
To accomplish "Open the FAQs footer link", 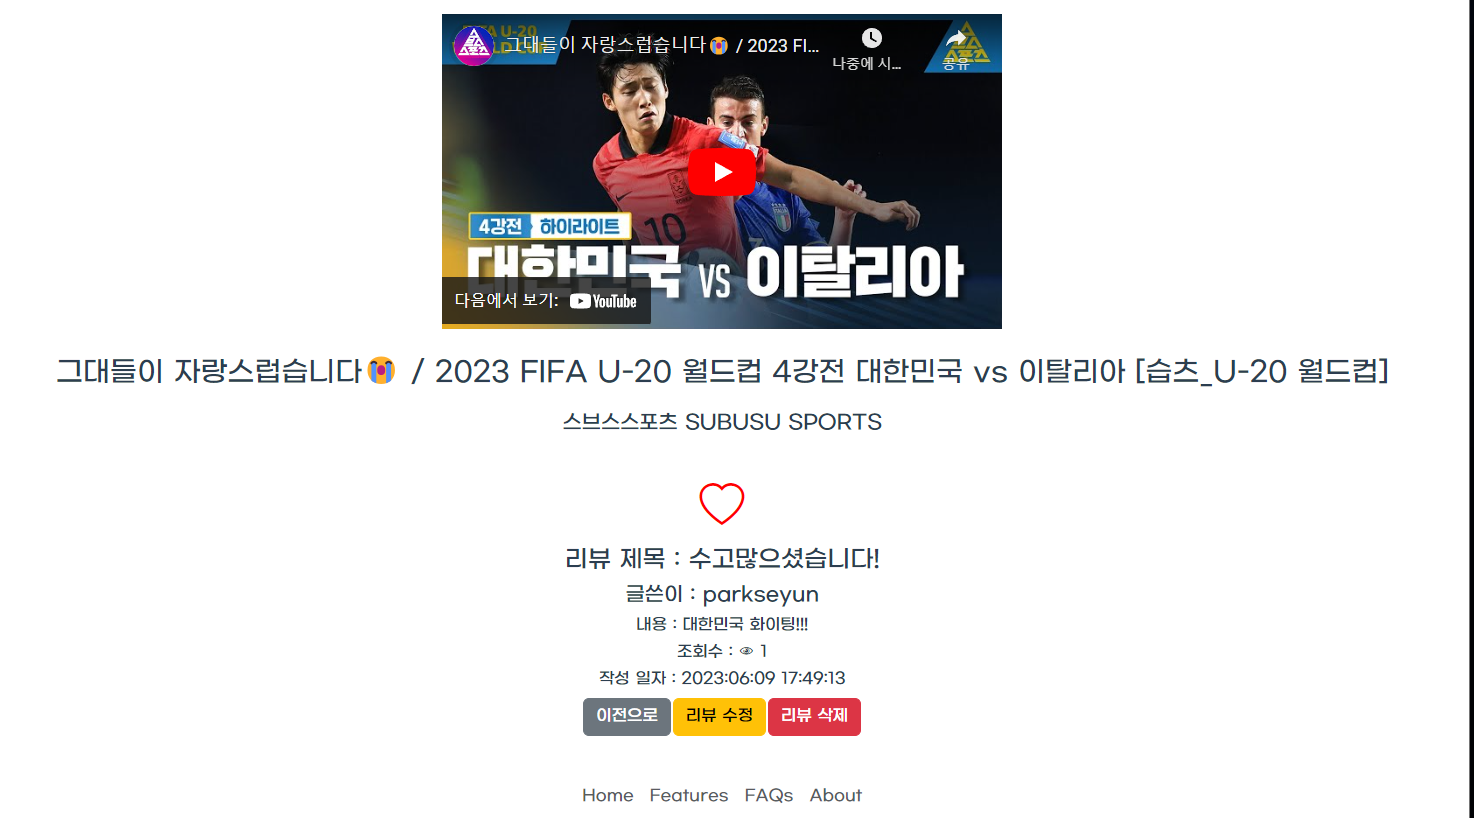I will [x=768, y=795].
